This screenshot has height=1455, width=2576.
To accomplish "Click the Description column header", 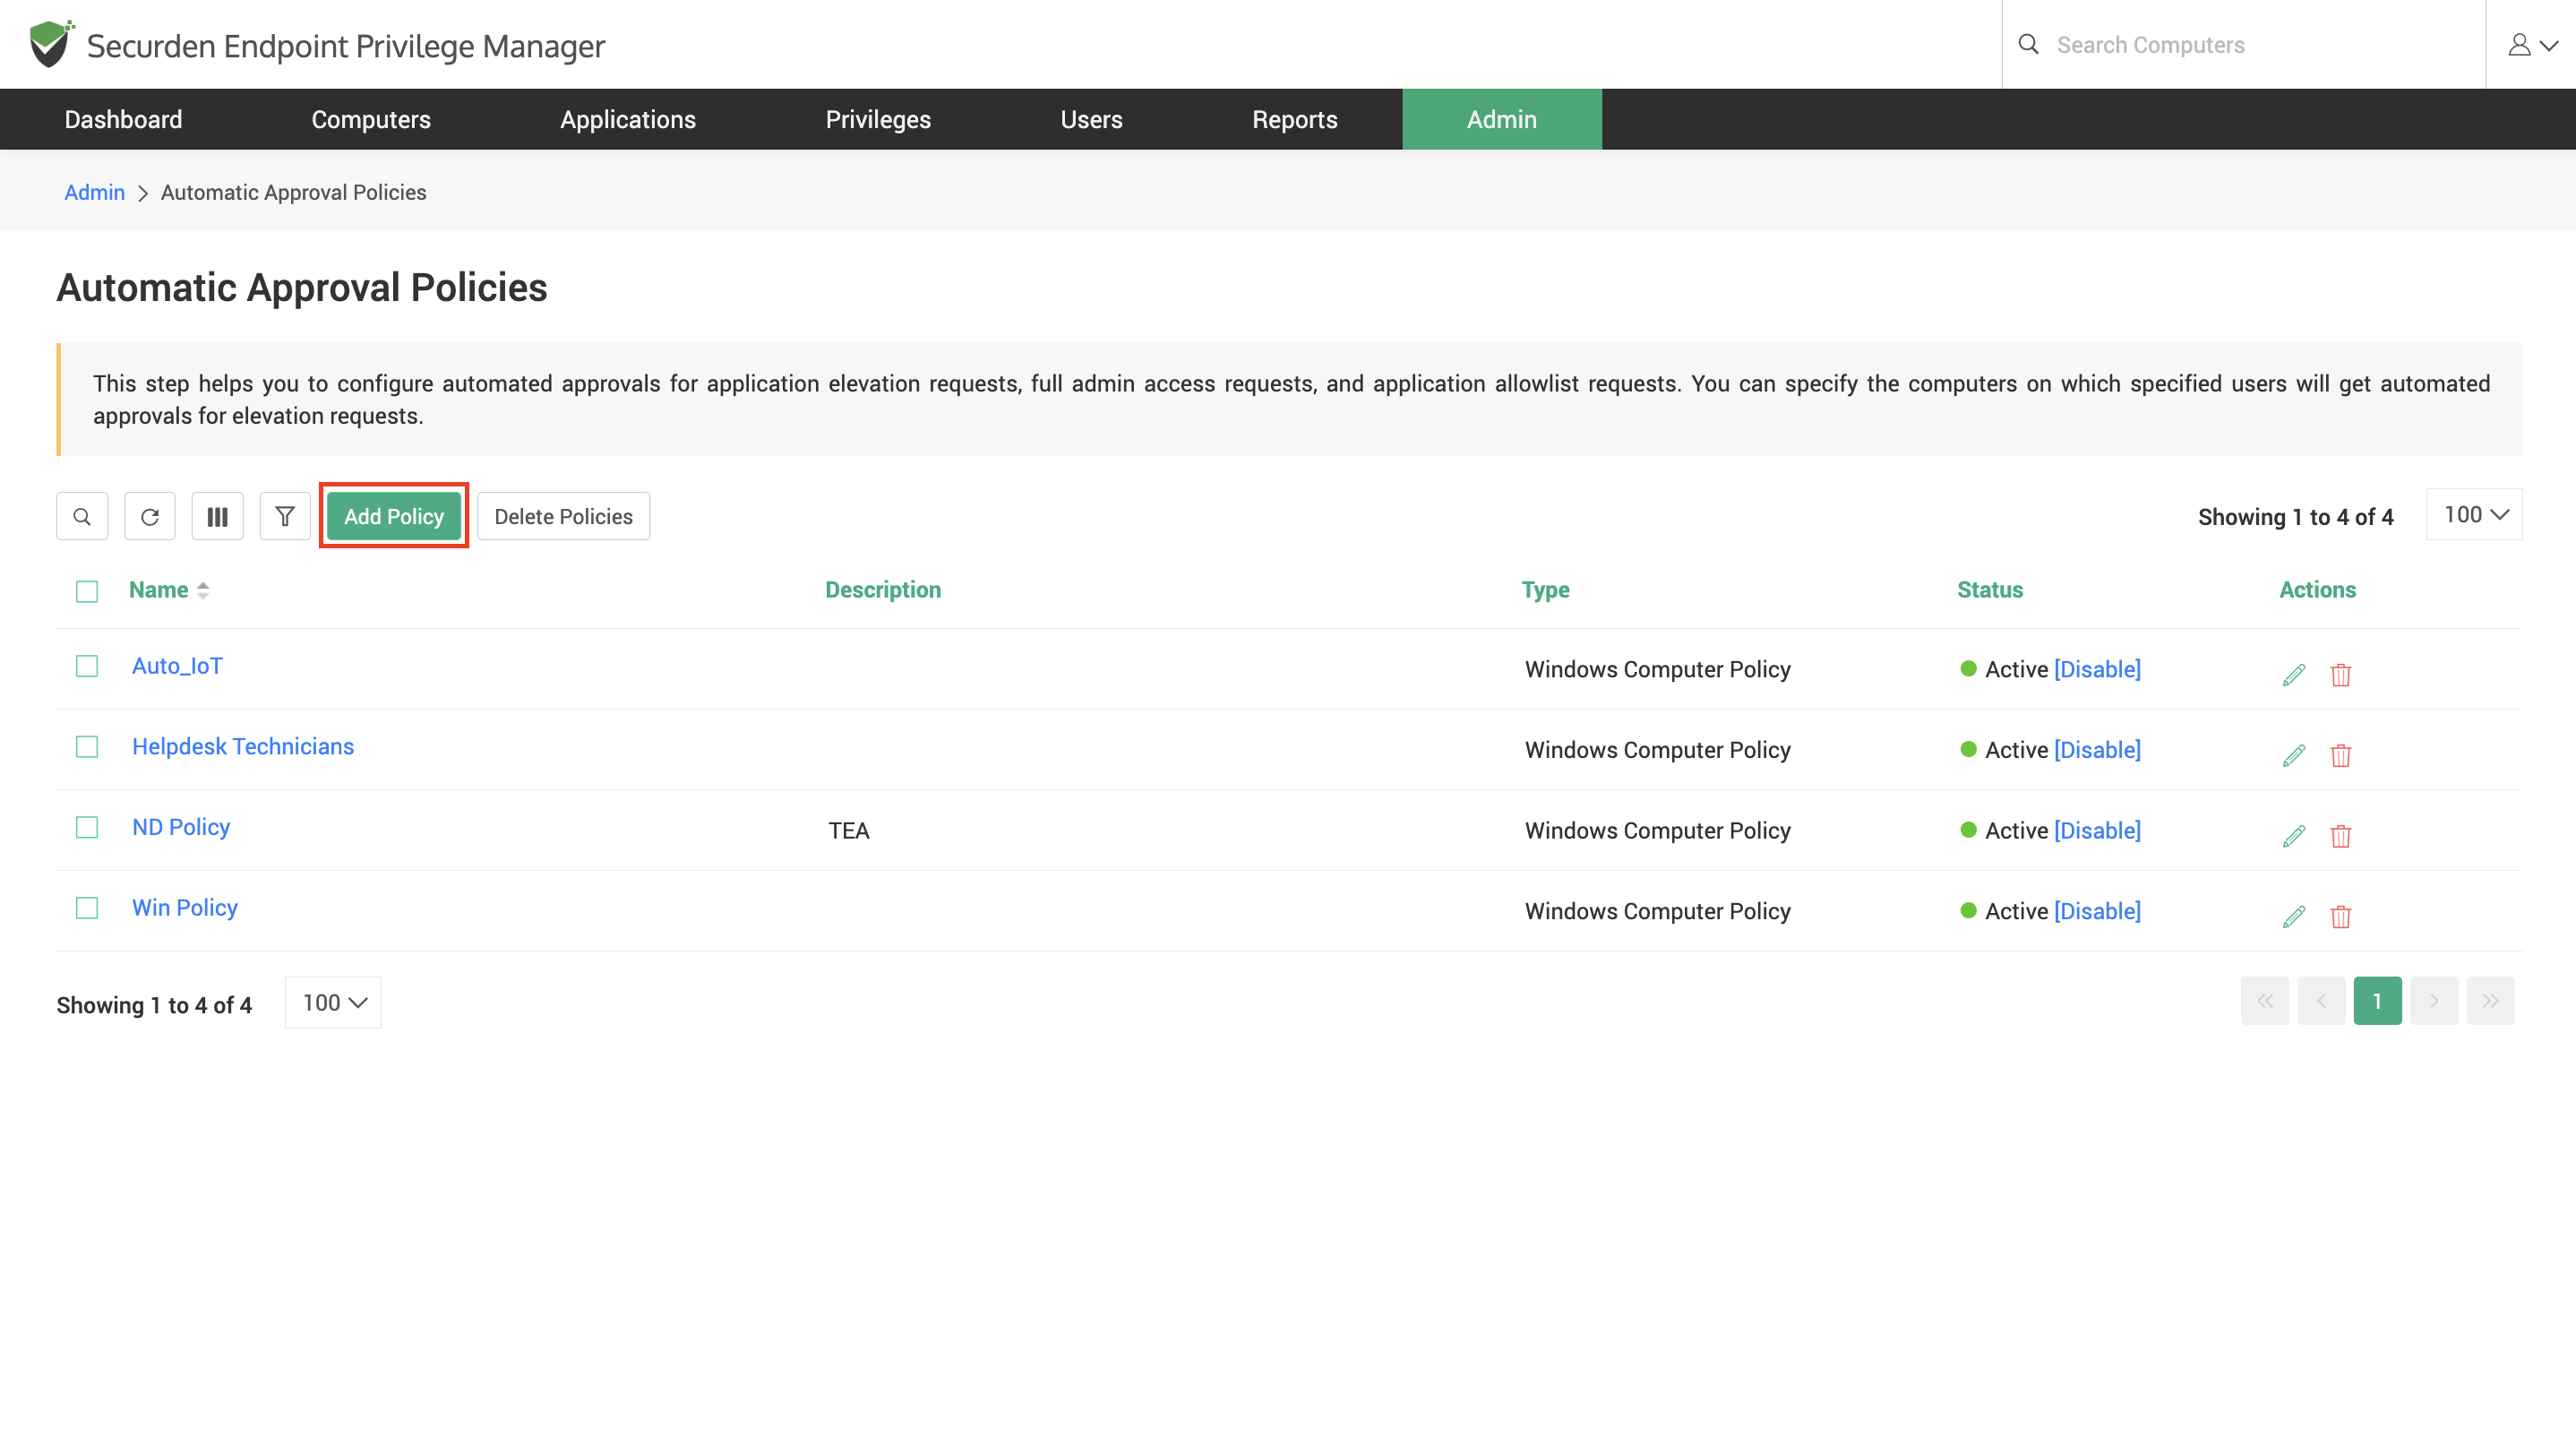I will [x=883, y=590].
